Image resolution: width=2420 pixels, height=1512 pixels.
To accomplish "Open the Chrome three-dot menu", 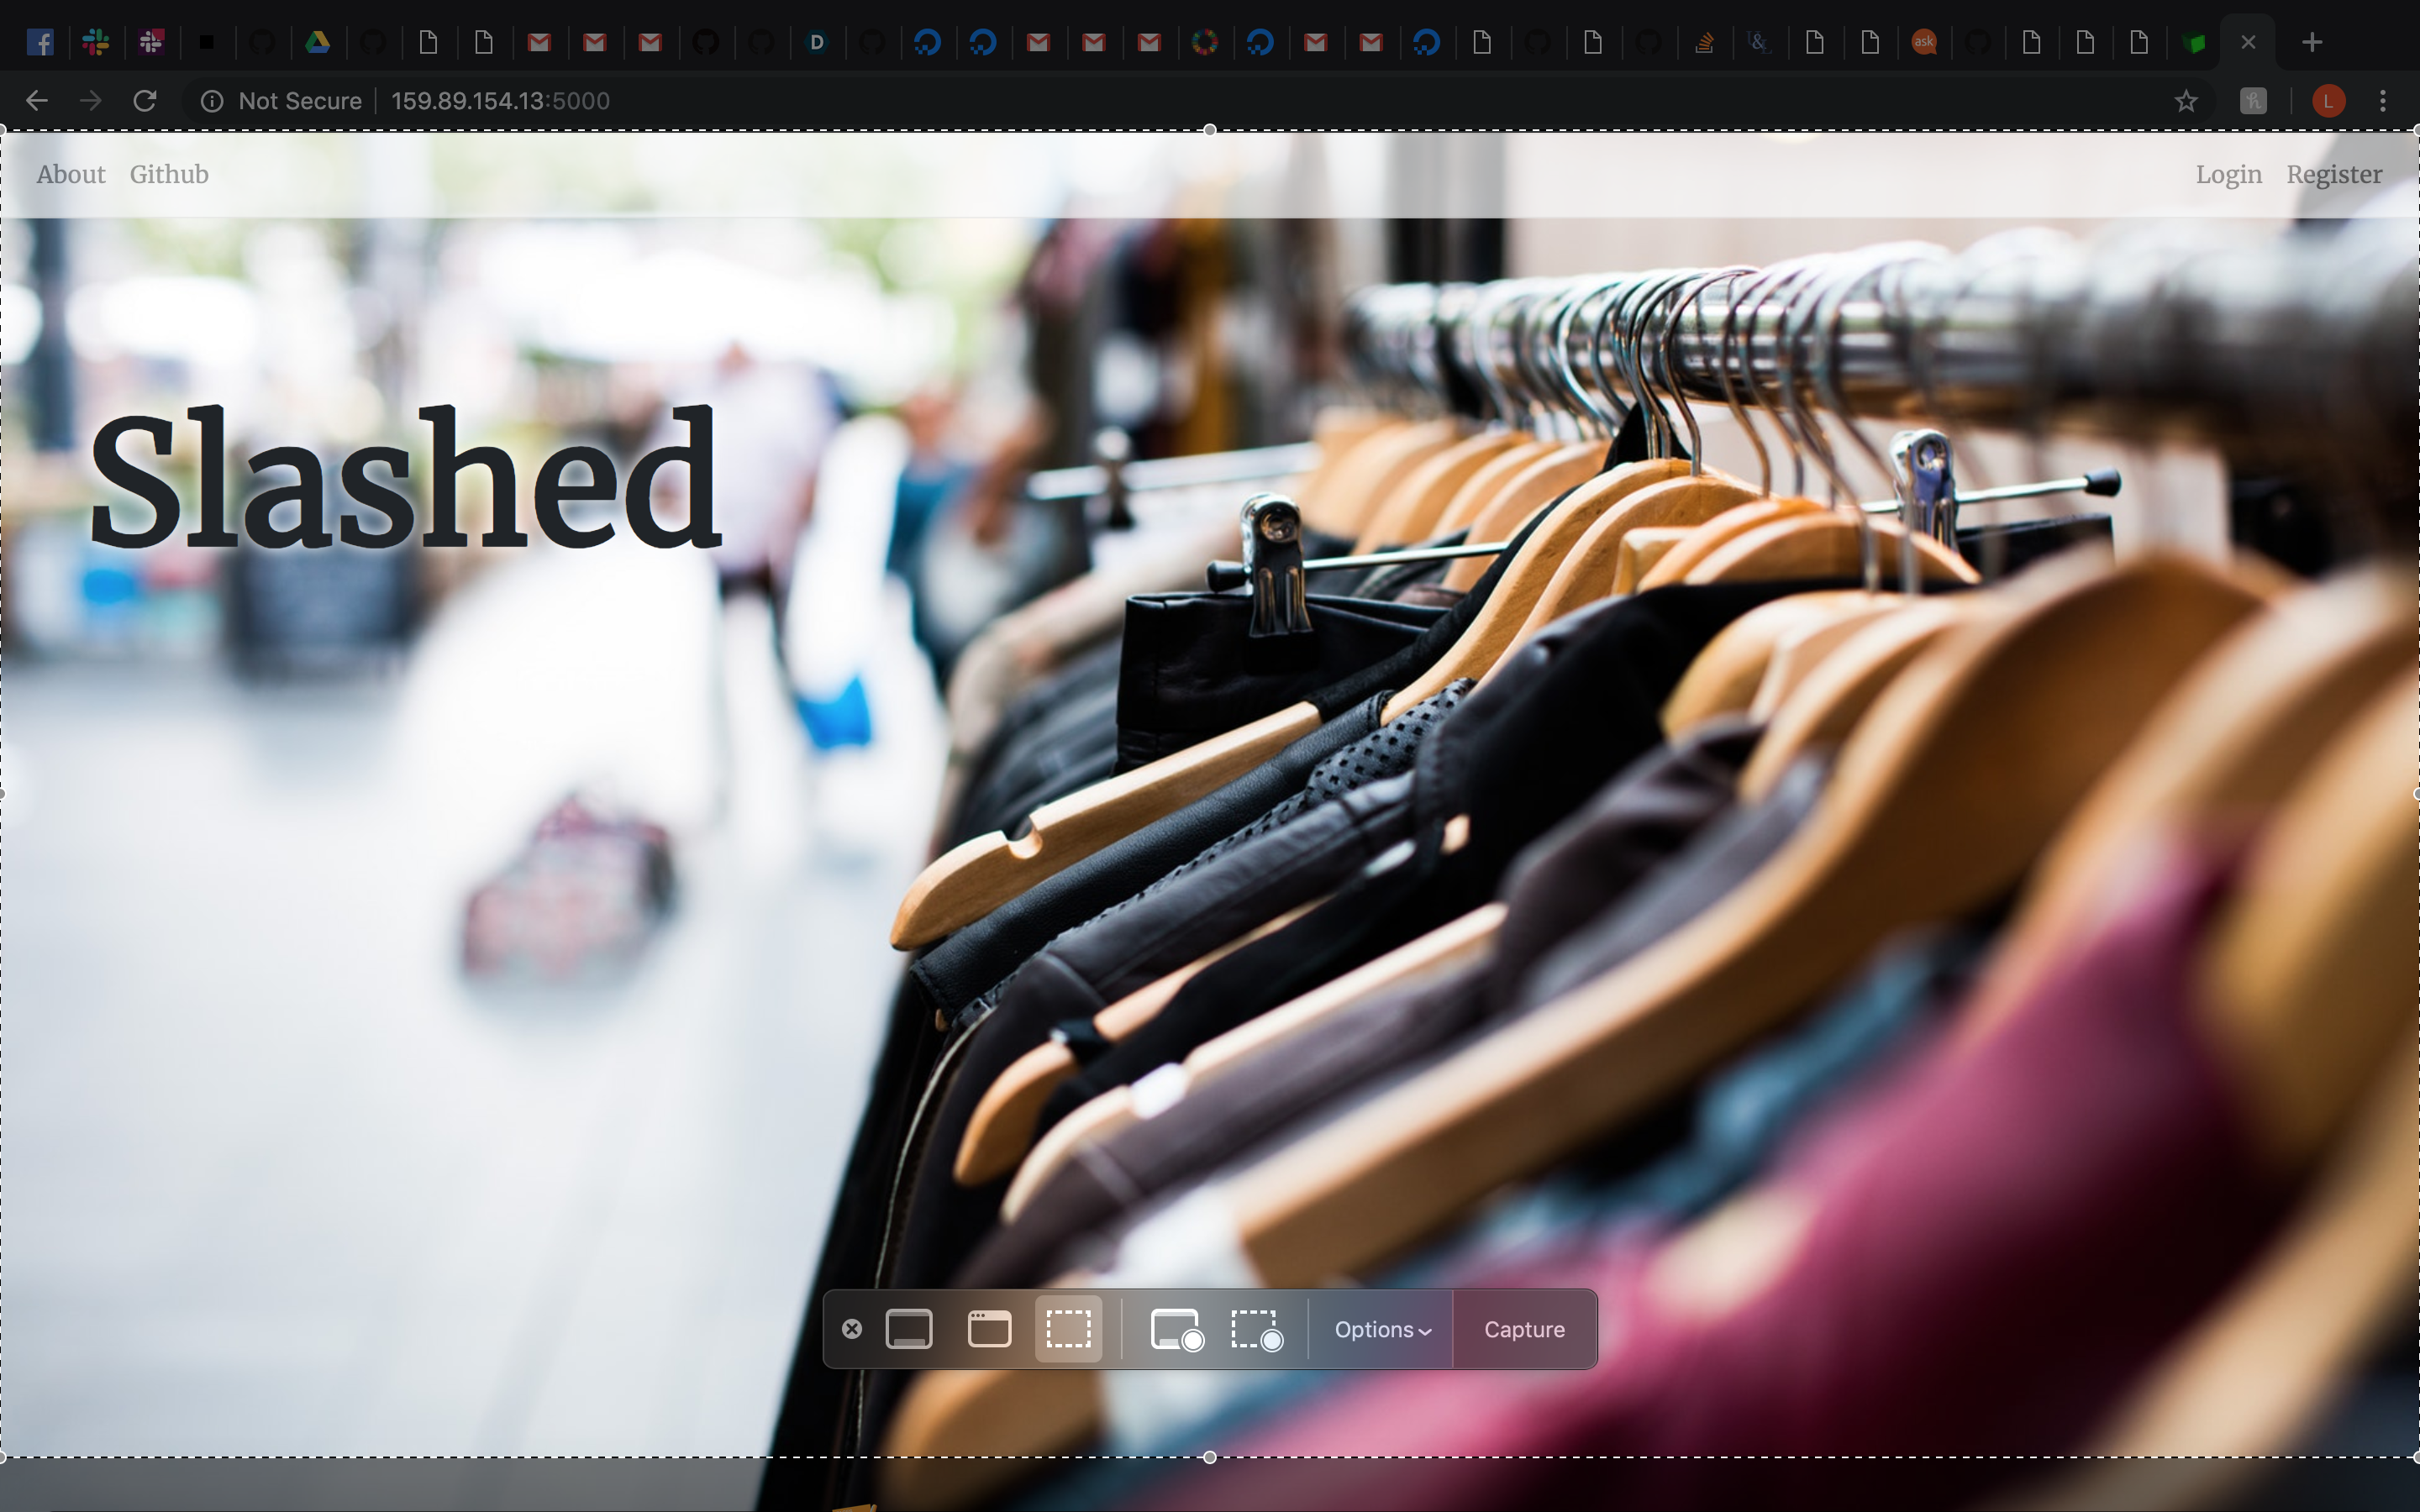I will pos(2382,101).
